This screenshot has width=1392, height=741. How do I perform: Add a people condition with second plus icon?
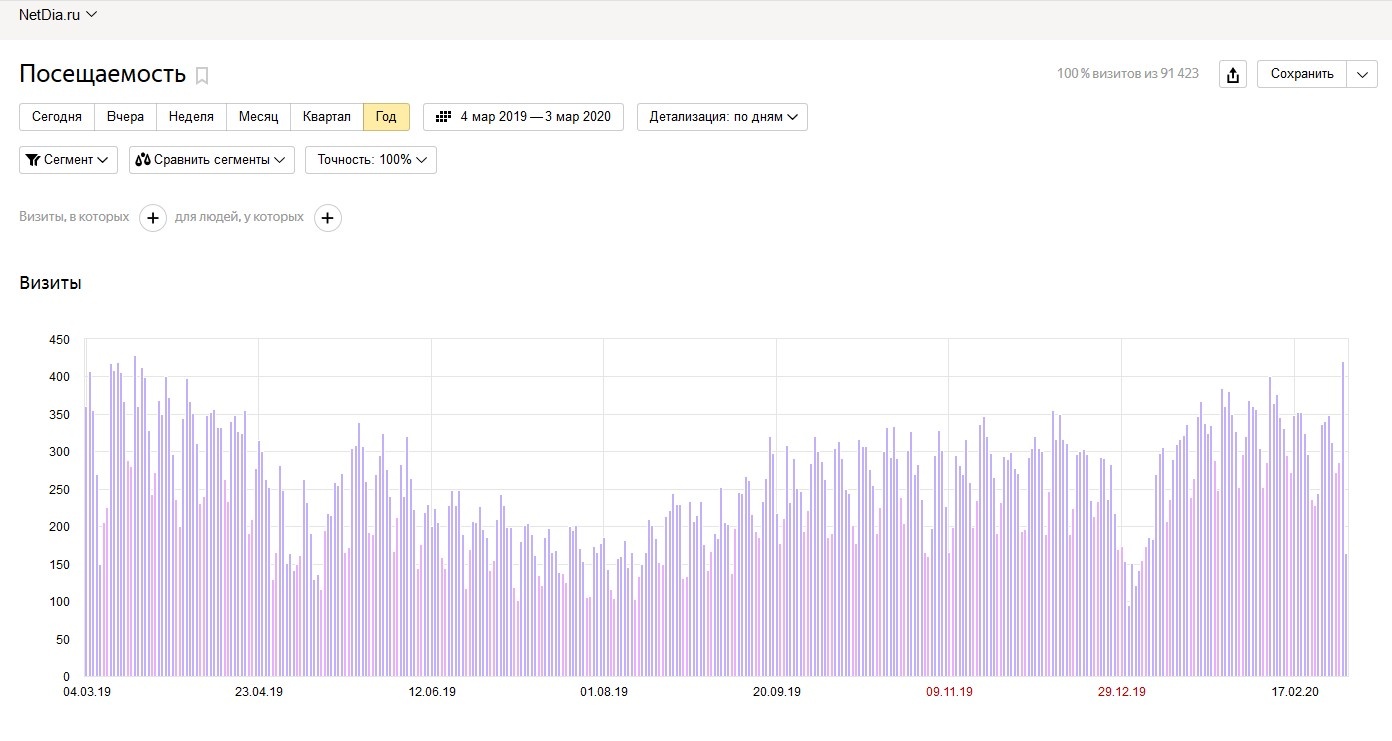click(x=328, y=217)
